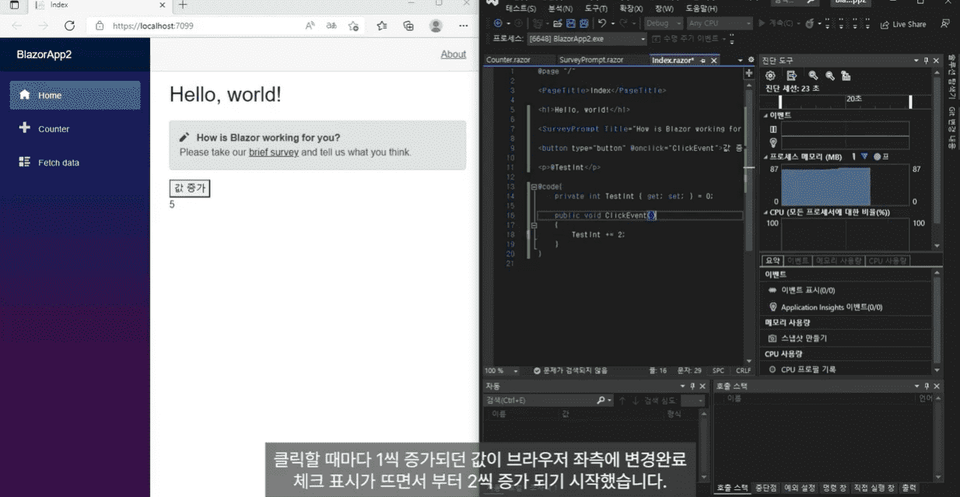Viewport: 960px width, 497px height.
Task: Click the snapshot camera icon (스냅샷 만들기)
Action: click(x=772, y=338)
